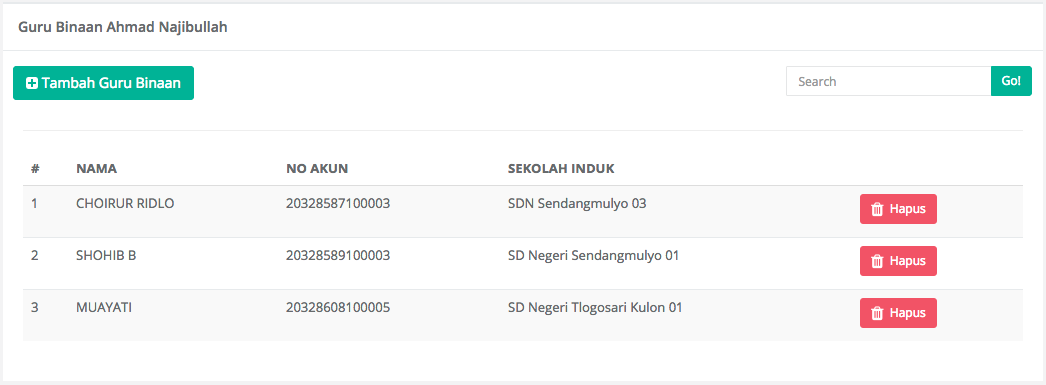This screenshot has height=385, width=1046.
Task: Submit search with Go! button
Action: pos(1011,81)
